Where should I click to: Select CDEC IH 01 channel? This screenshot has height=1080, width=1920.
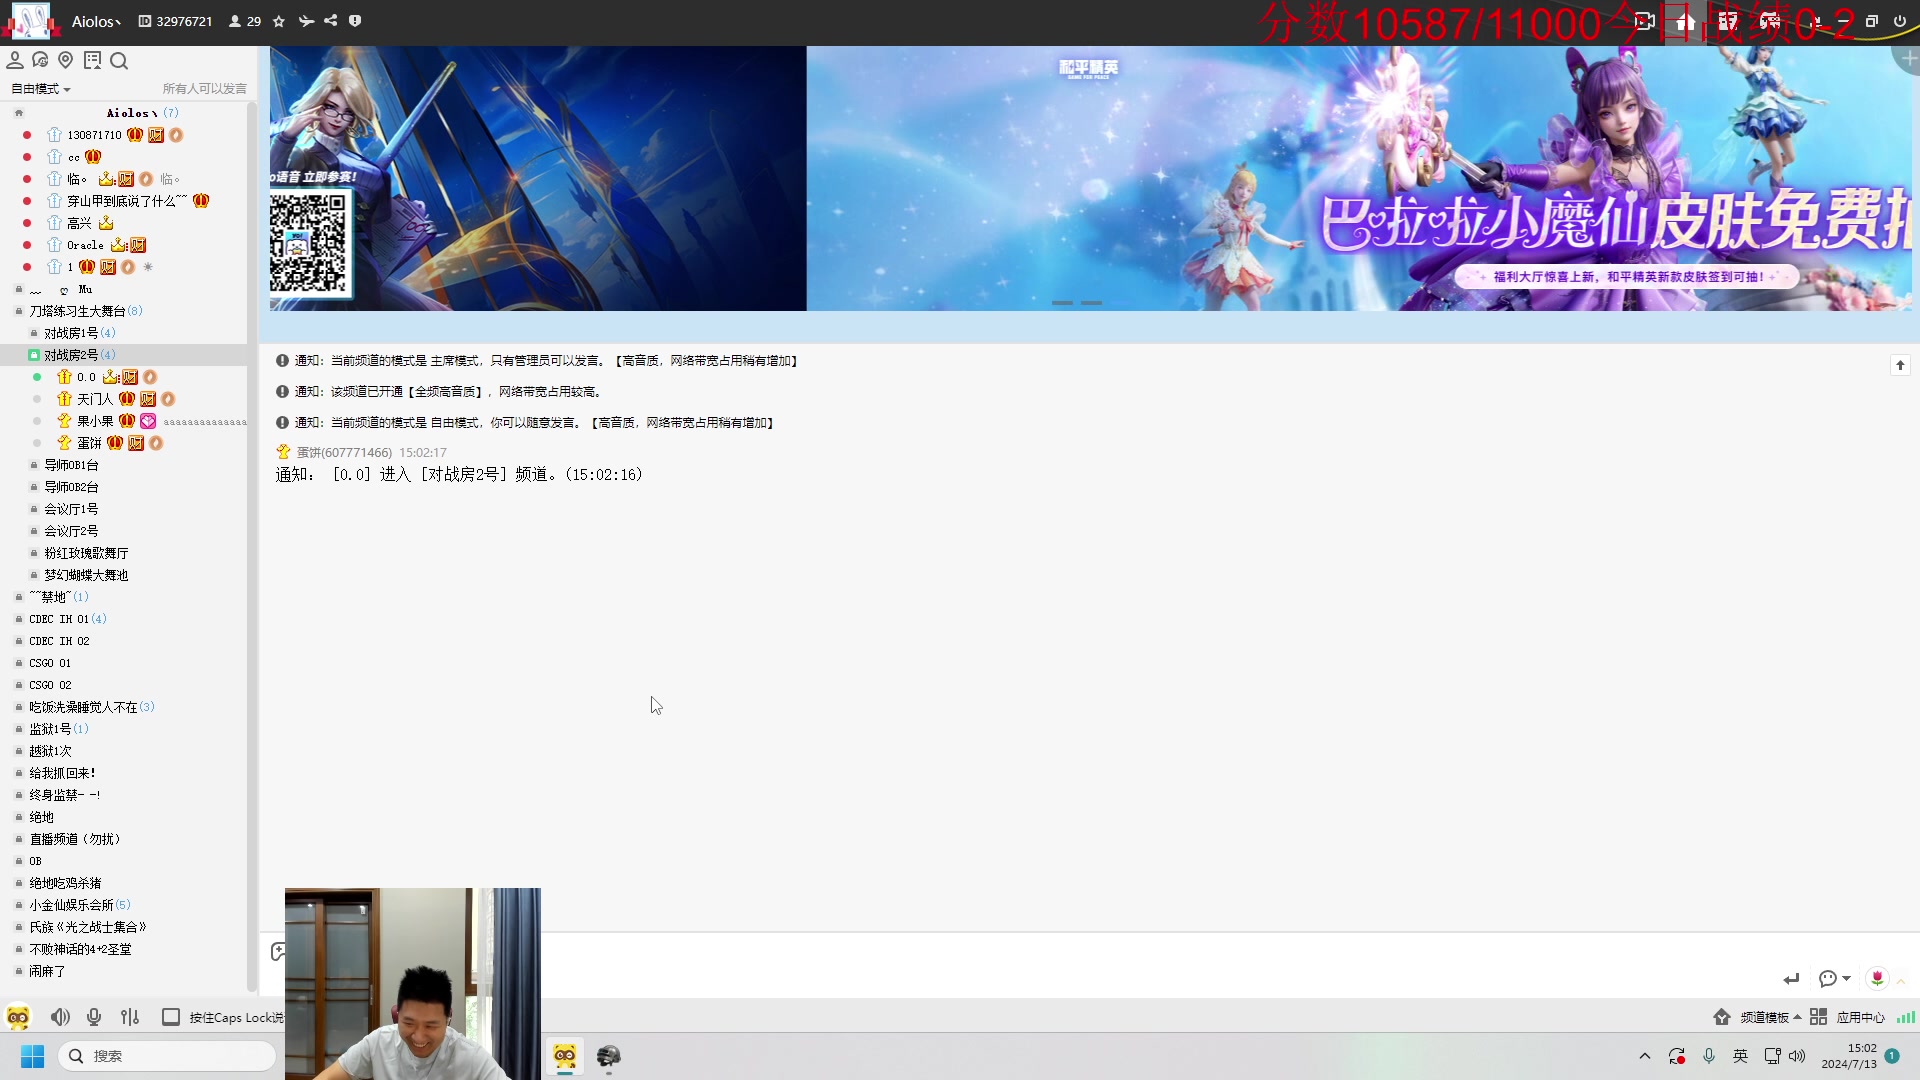coord(59,619)
